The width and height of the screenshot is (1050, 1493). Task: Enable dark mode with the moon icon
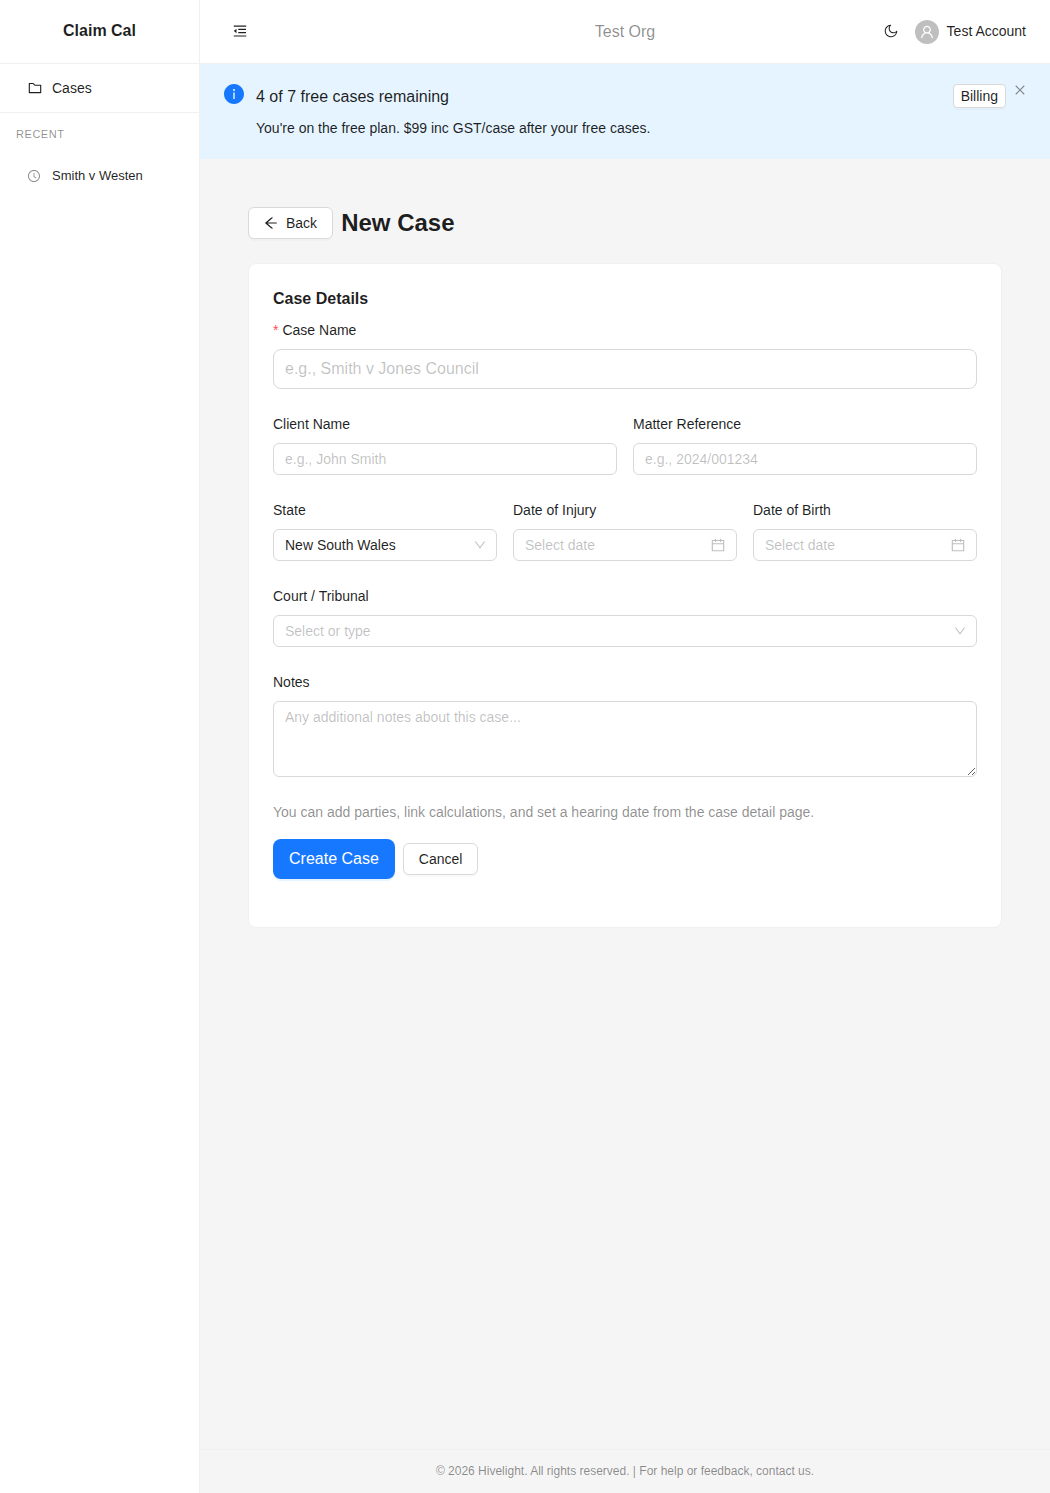(890, 31)
